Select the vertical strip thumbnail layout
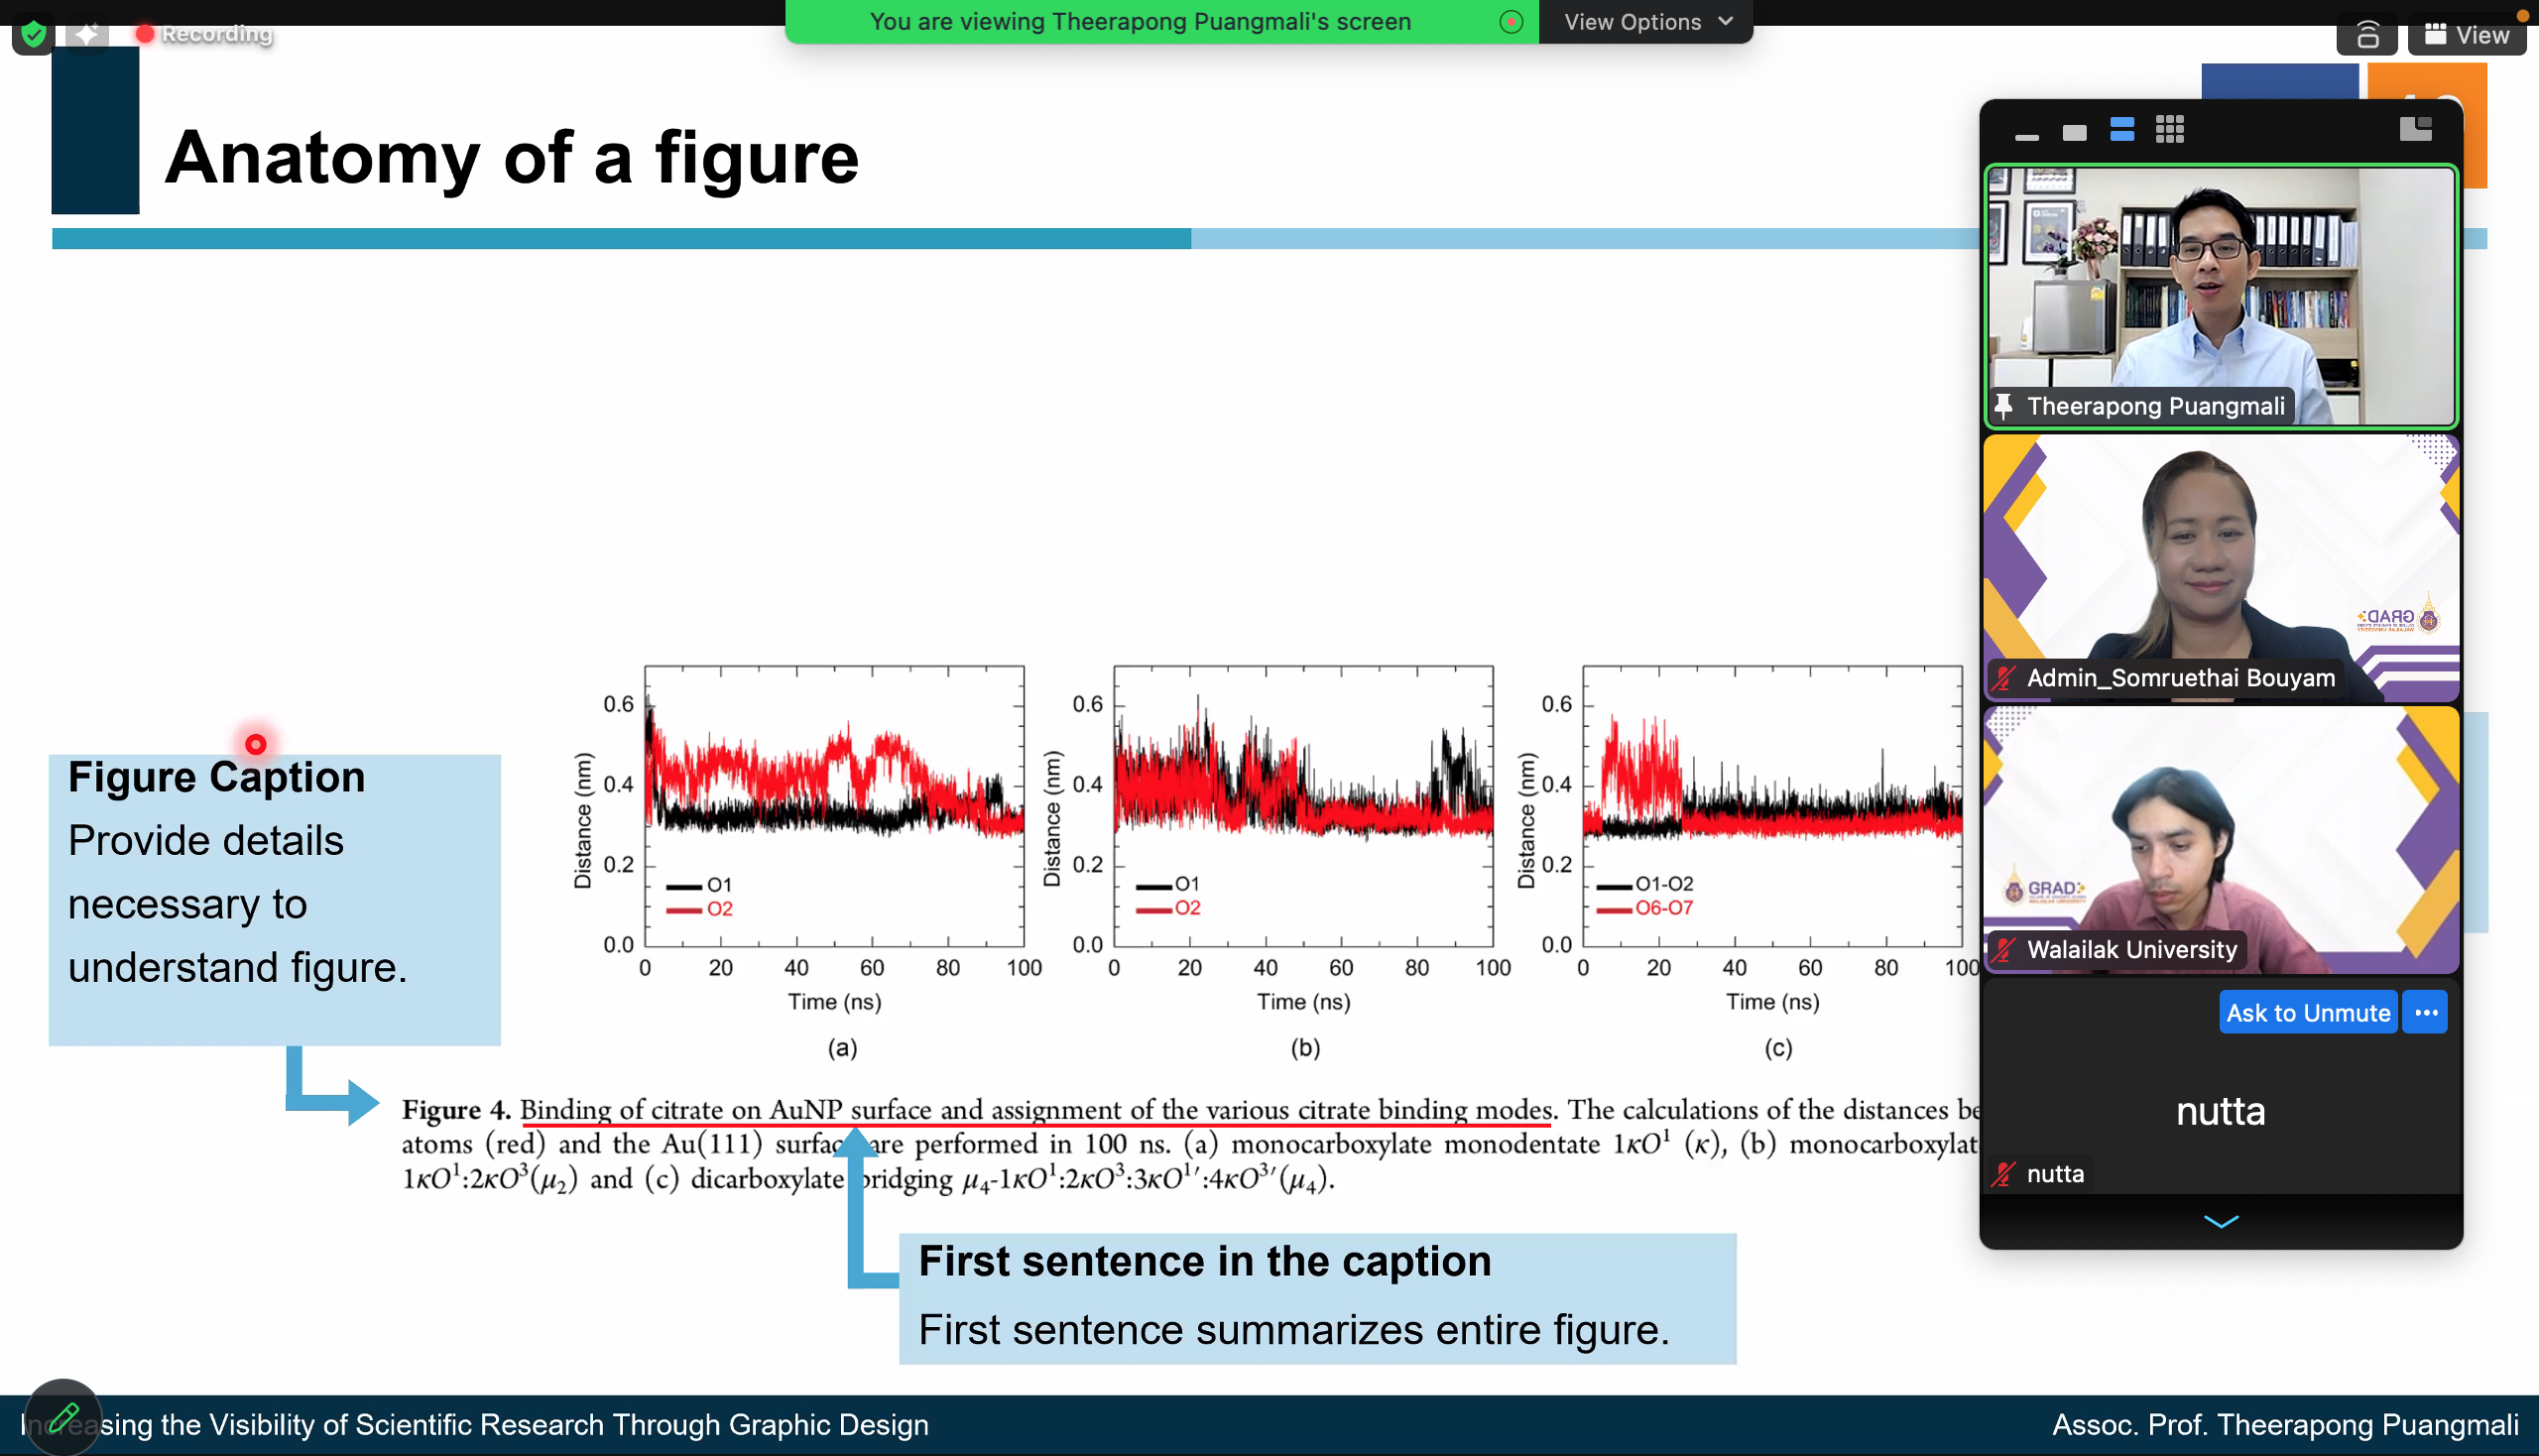The width and height of the screenshot is (2539, 1456). (2122, 130)
